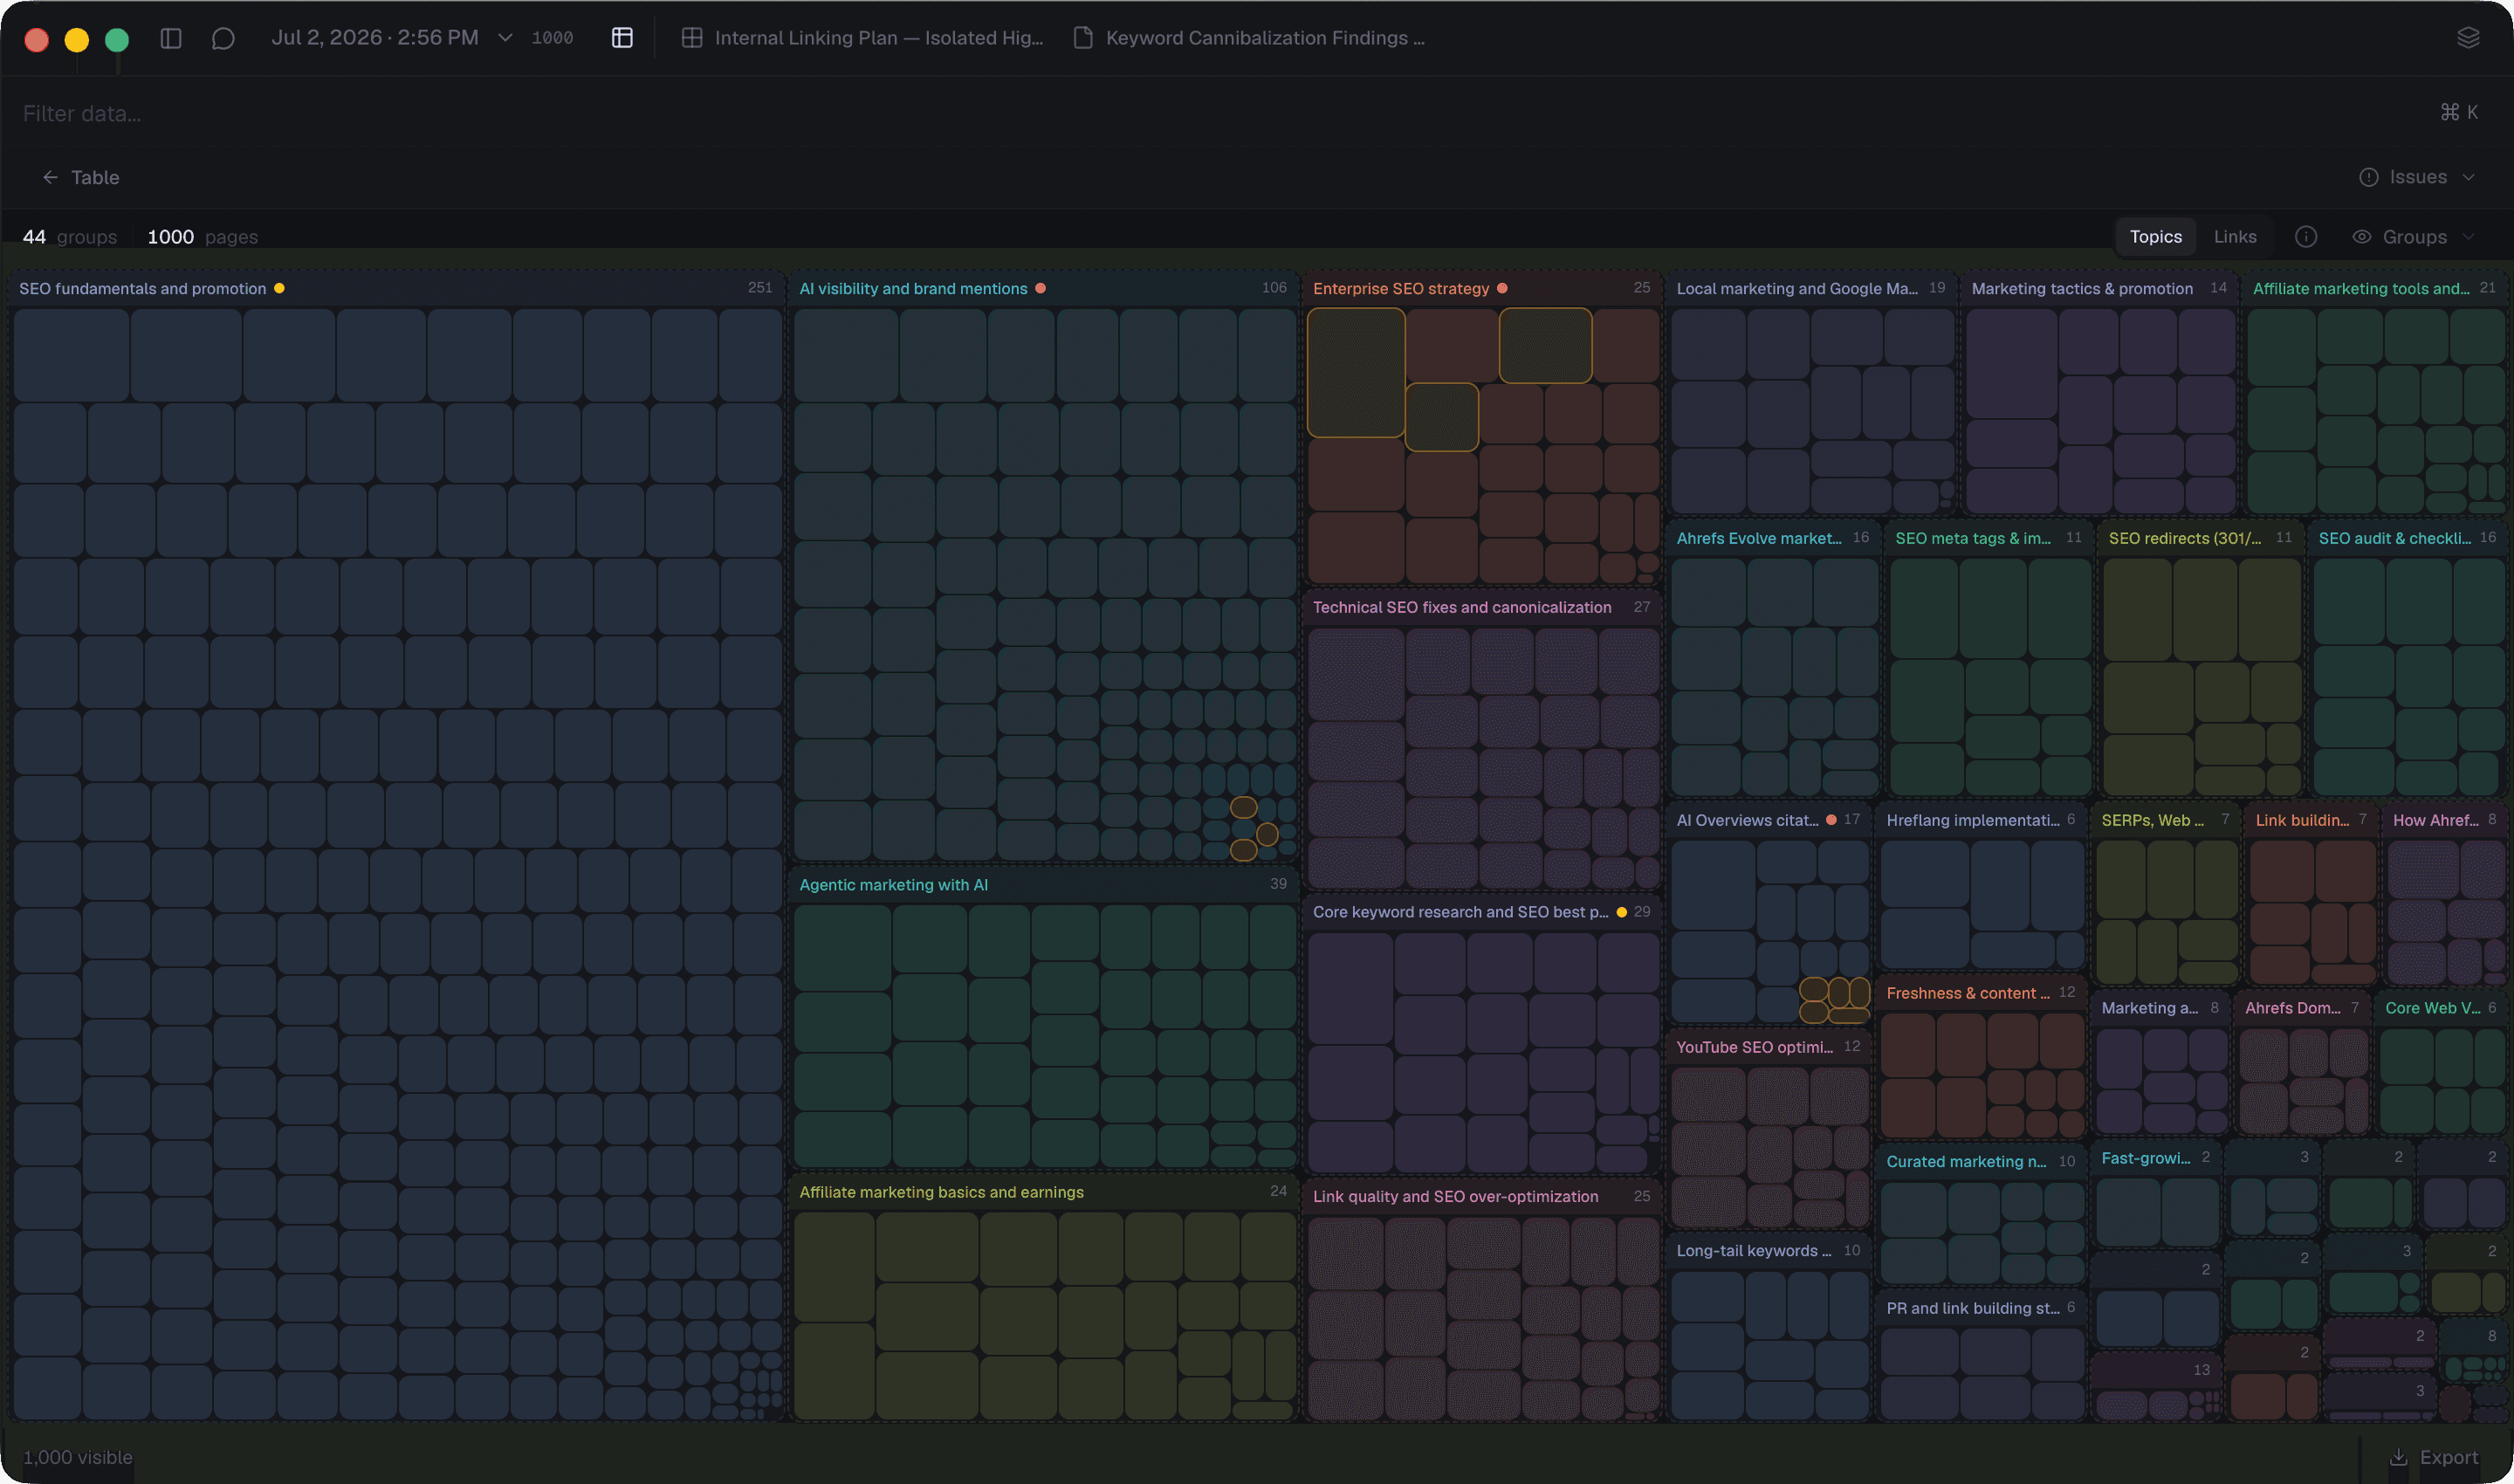This screenshot has height=1484, width=2514.
Task: Select the Link quality and SEO over-optimization header
Action: click(x=1481, y=1196)
